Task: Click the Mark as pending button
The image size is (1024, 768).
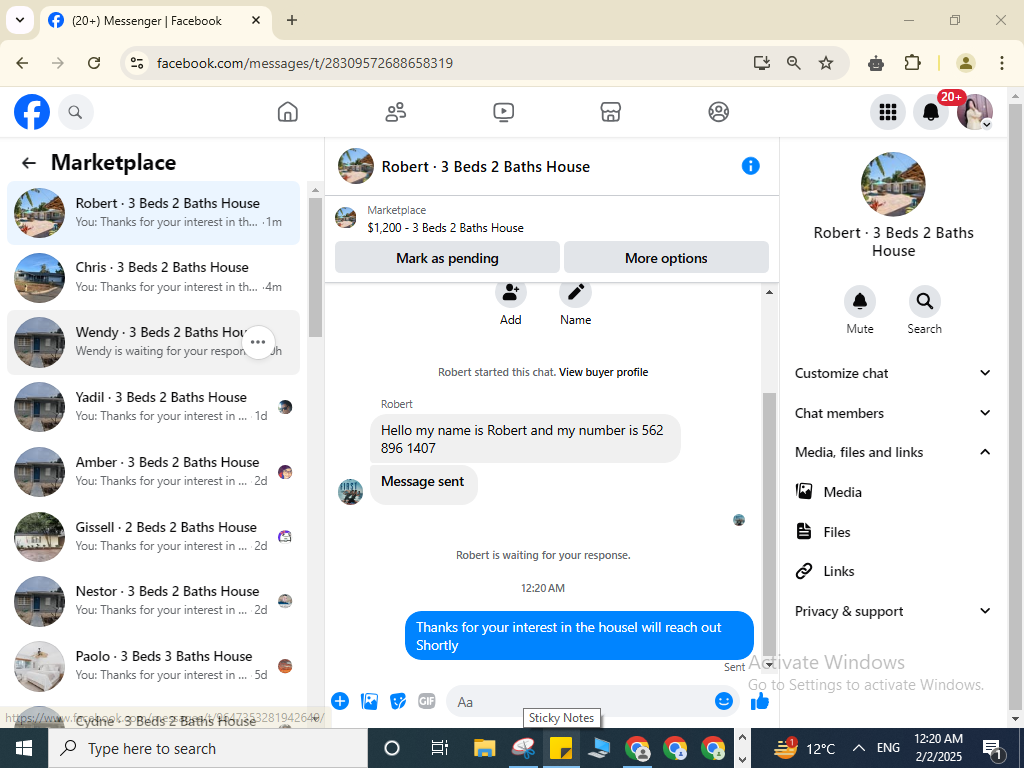Action: click(447, 258)
